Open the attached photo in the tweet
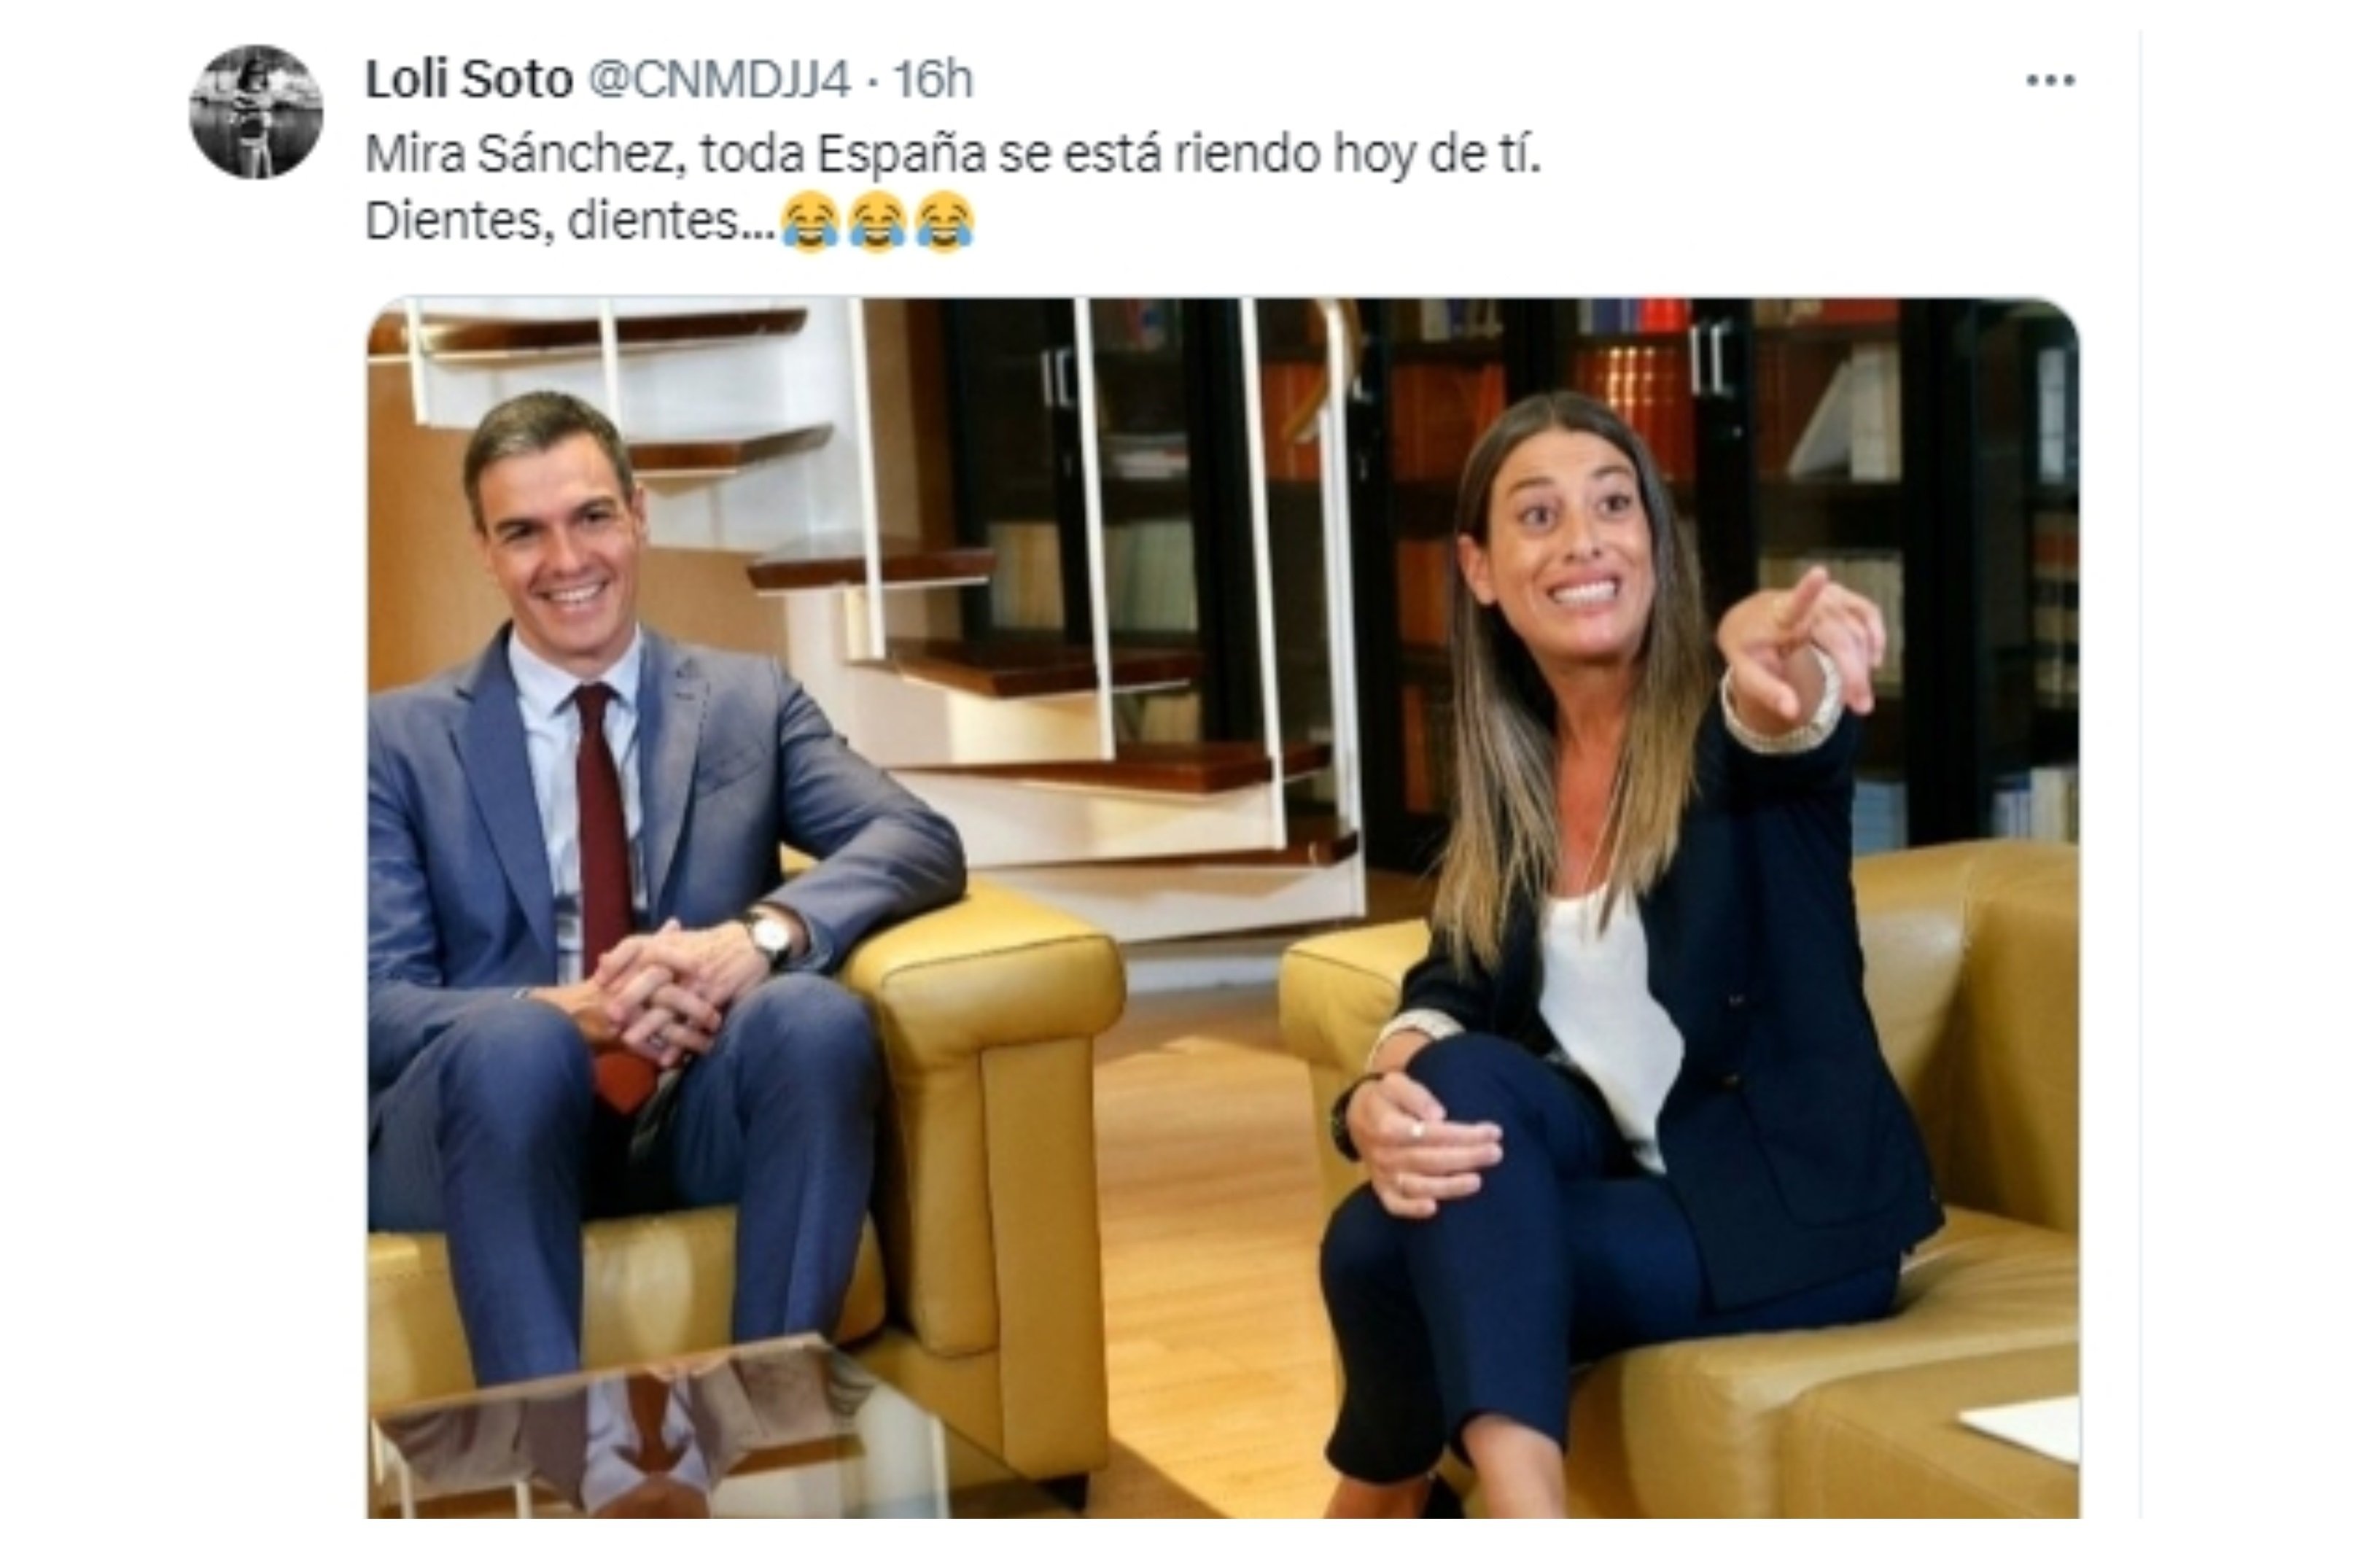 tap(1223, 908)
